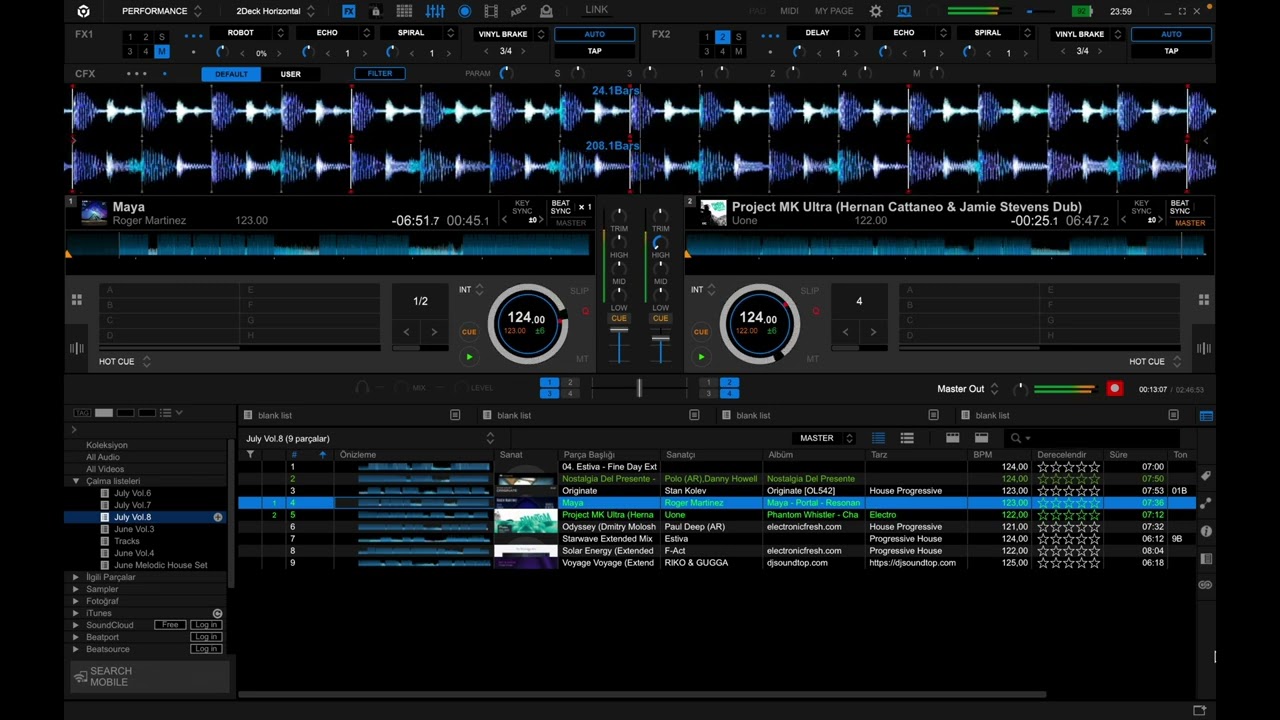This screenshot has width=1280, height=720.
Task: Open the tag panel icon on right sidebar
Action: (x=1206, y=476)
